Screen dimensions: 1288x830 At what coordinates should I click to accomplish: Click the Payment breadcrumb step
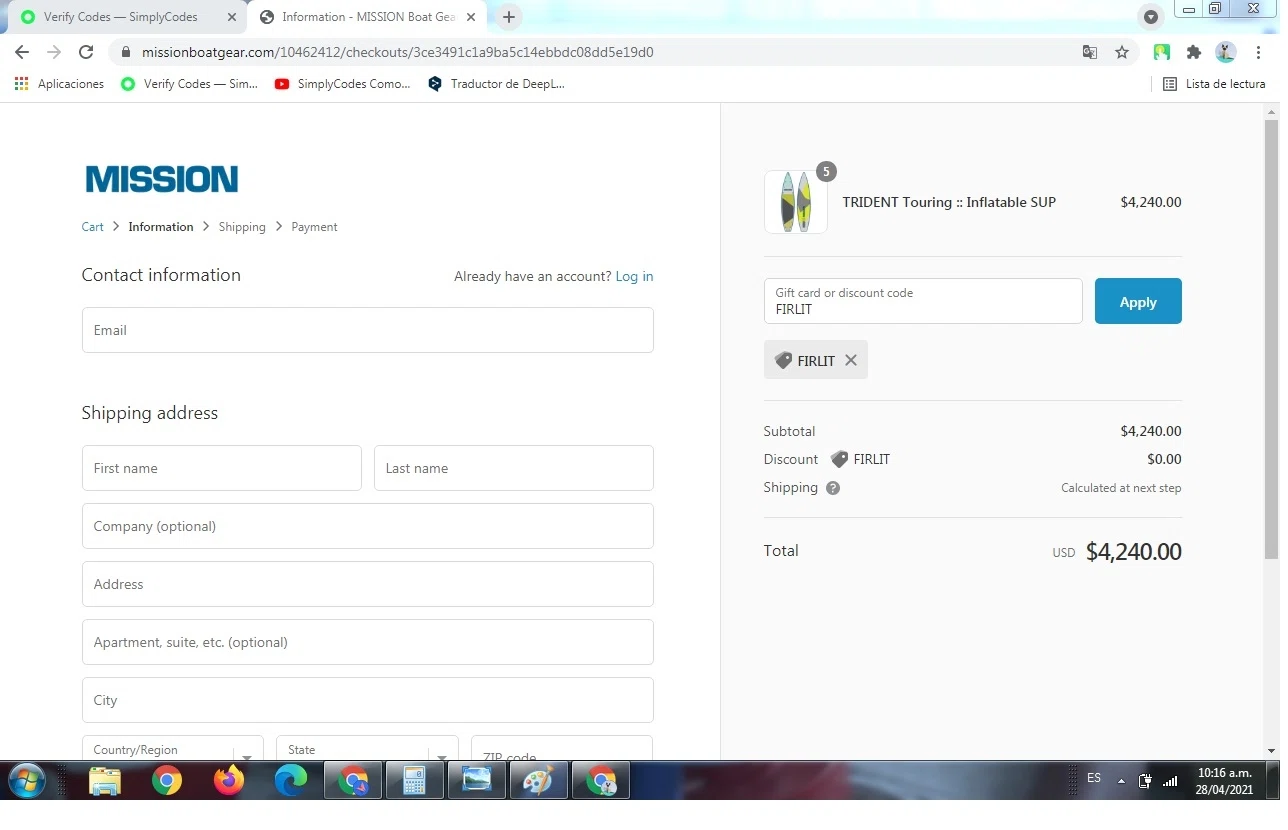point(314,227)
